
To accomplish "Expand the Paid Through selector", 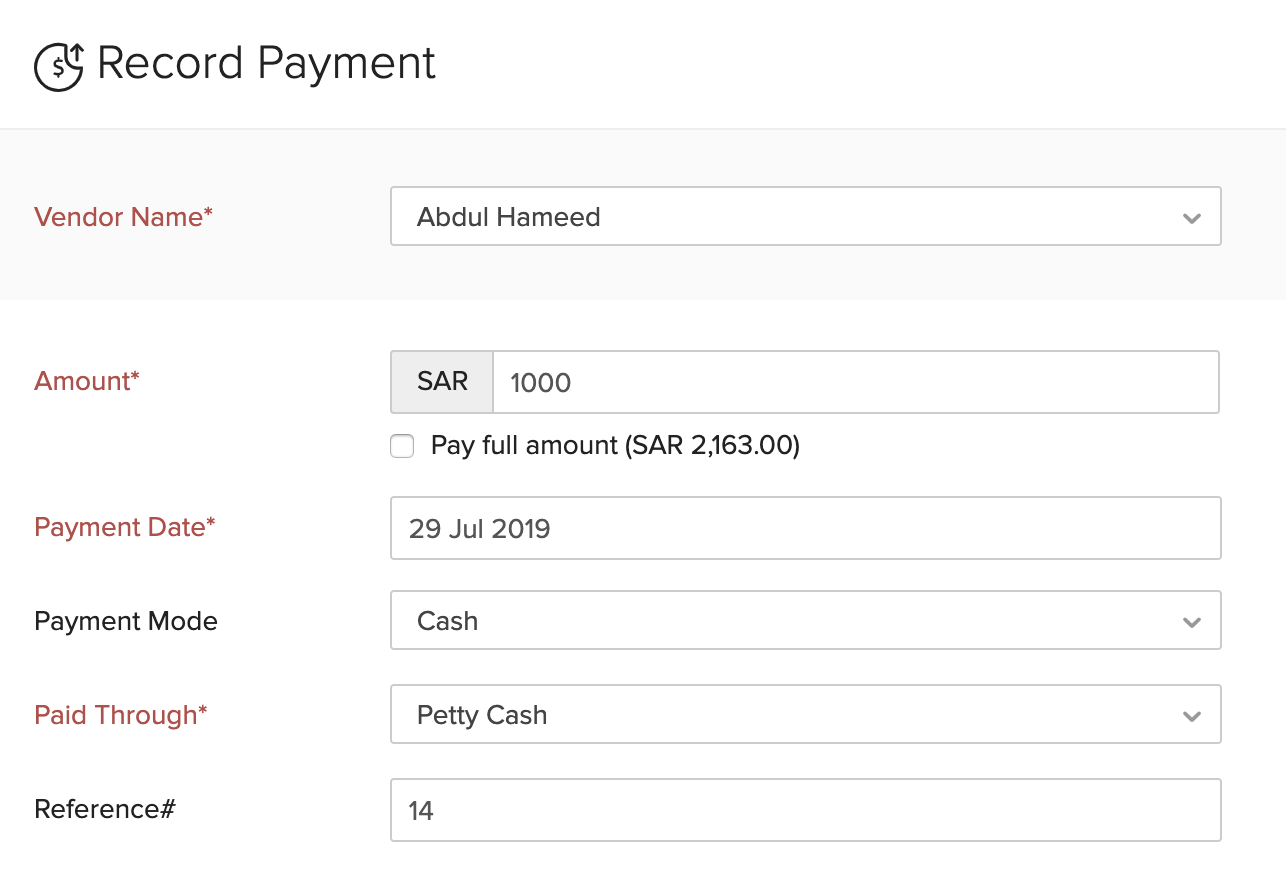I will pyautogui.click(x=1191, y=714).
